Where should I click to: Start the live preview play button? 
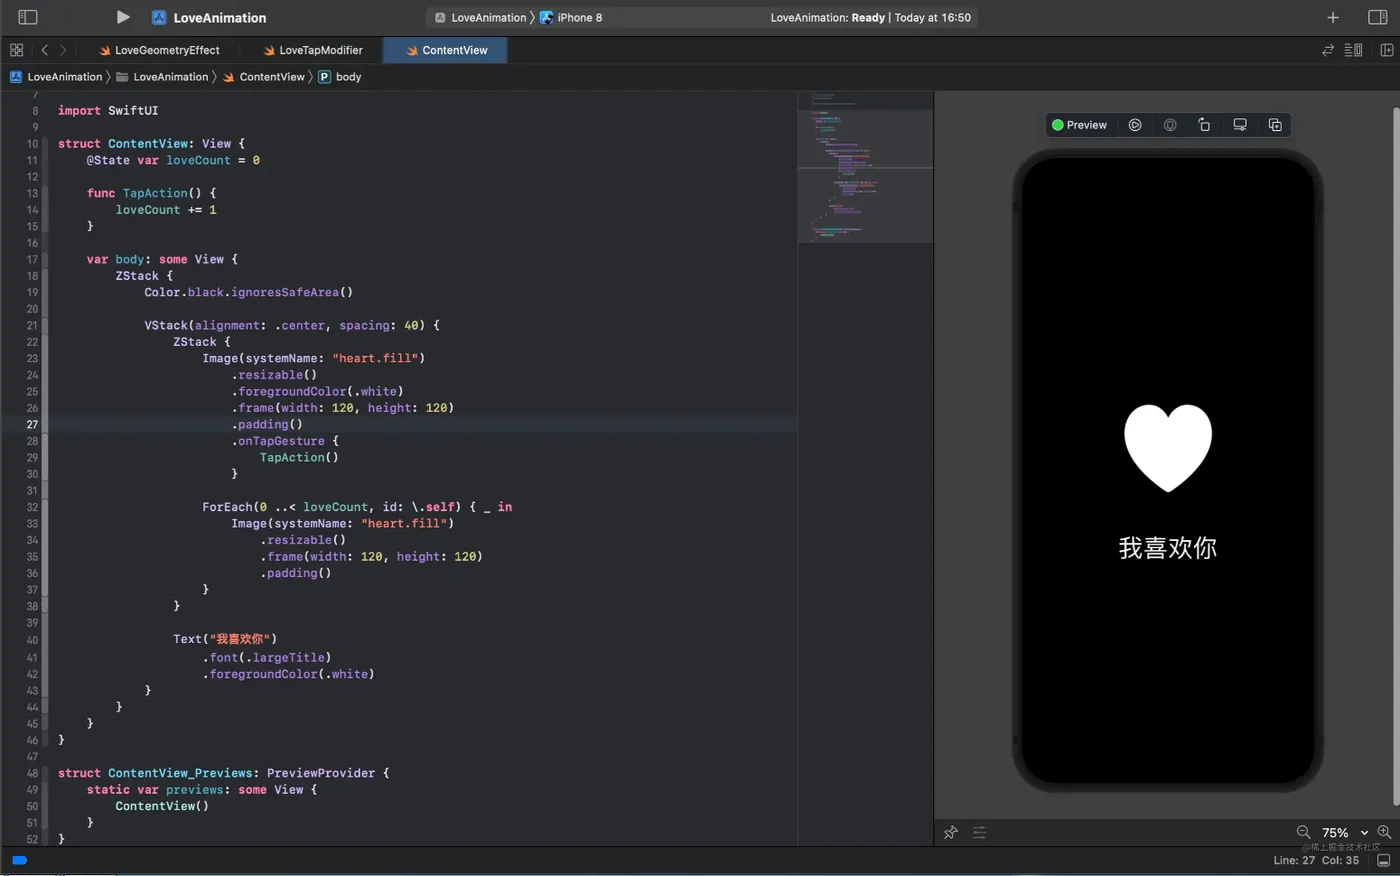click(x=1135, y=125)
